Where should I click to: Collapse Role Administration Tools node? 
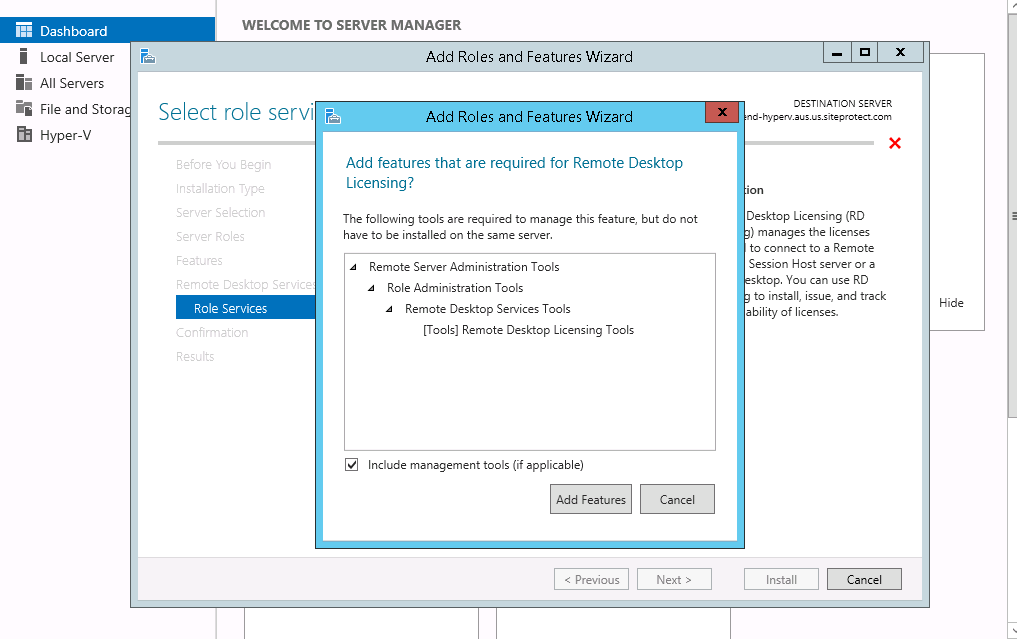[x=372, y=288]
